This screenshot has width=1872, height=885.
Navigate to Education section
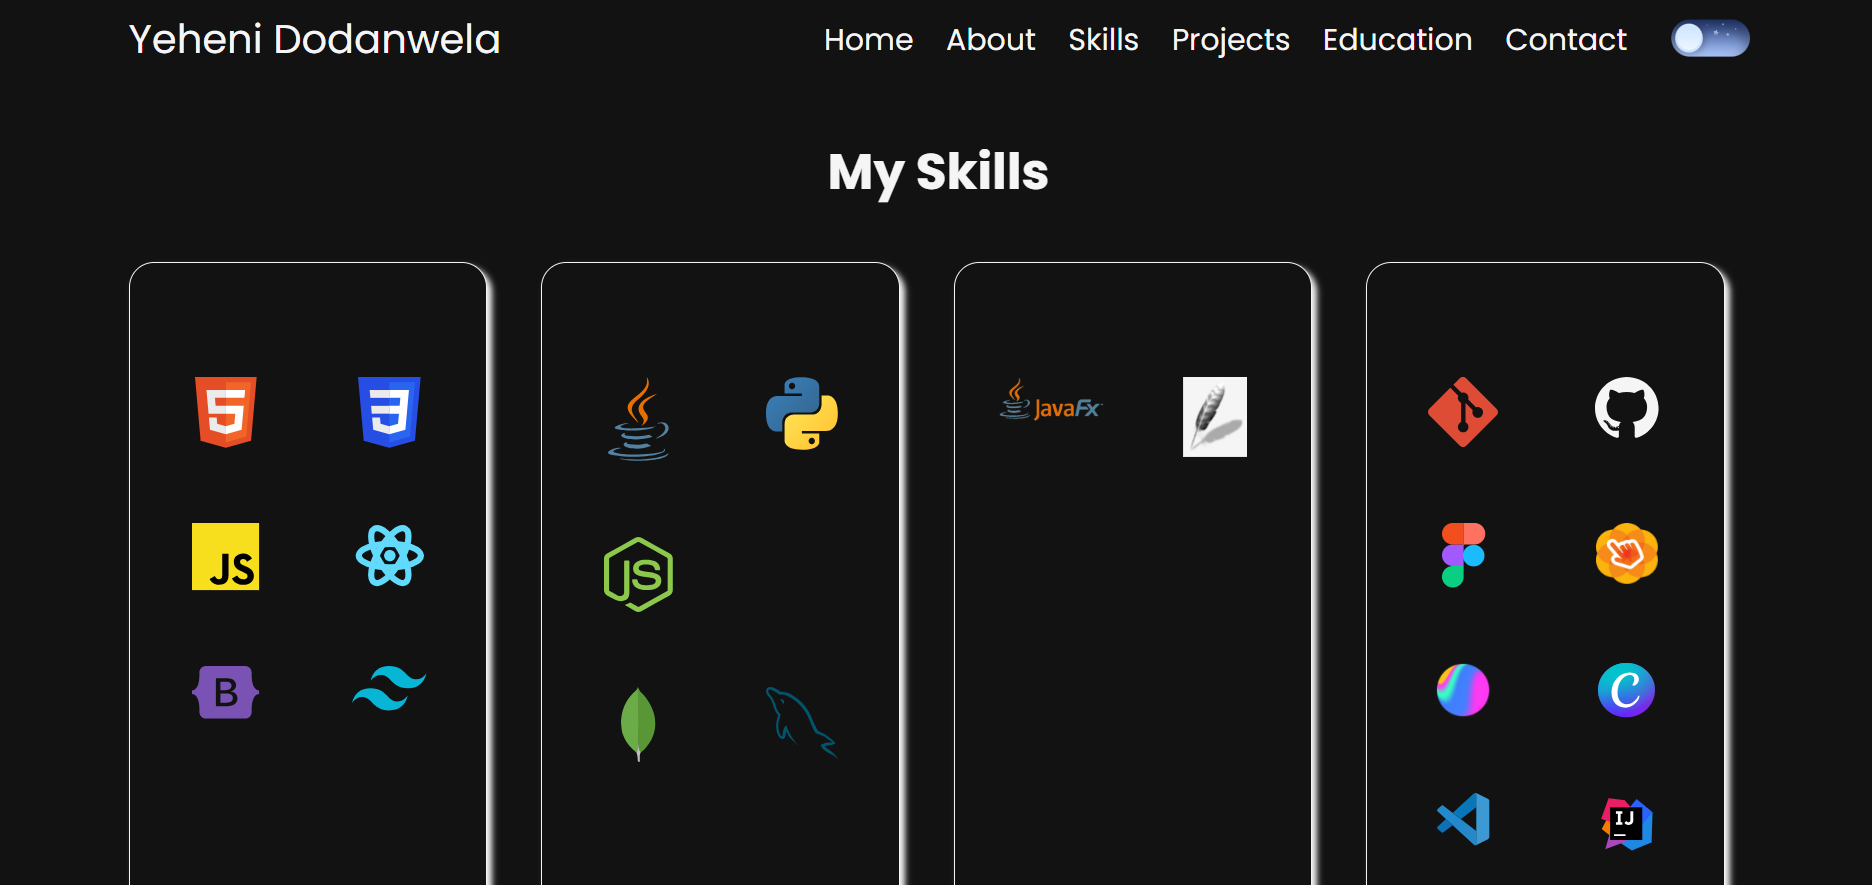tap(1397, 39)
